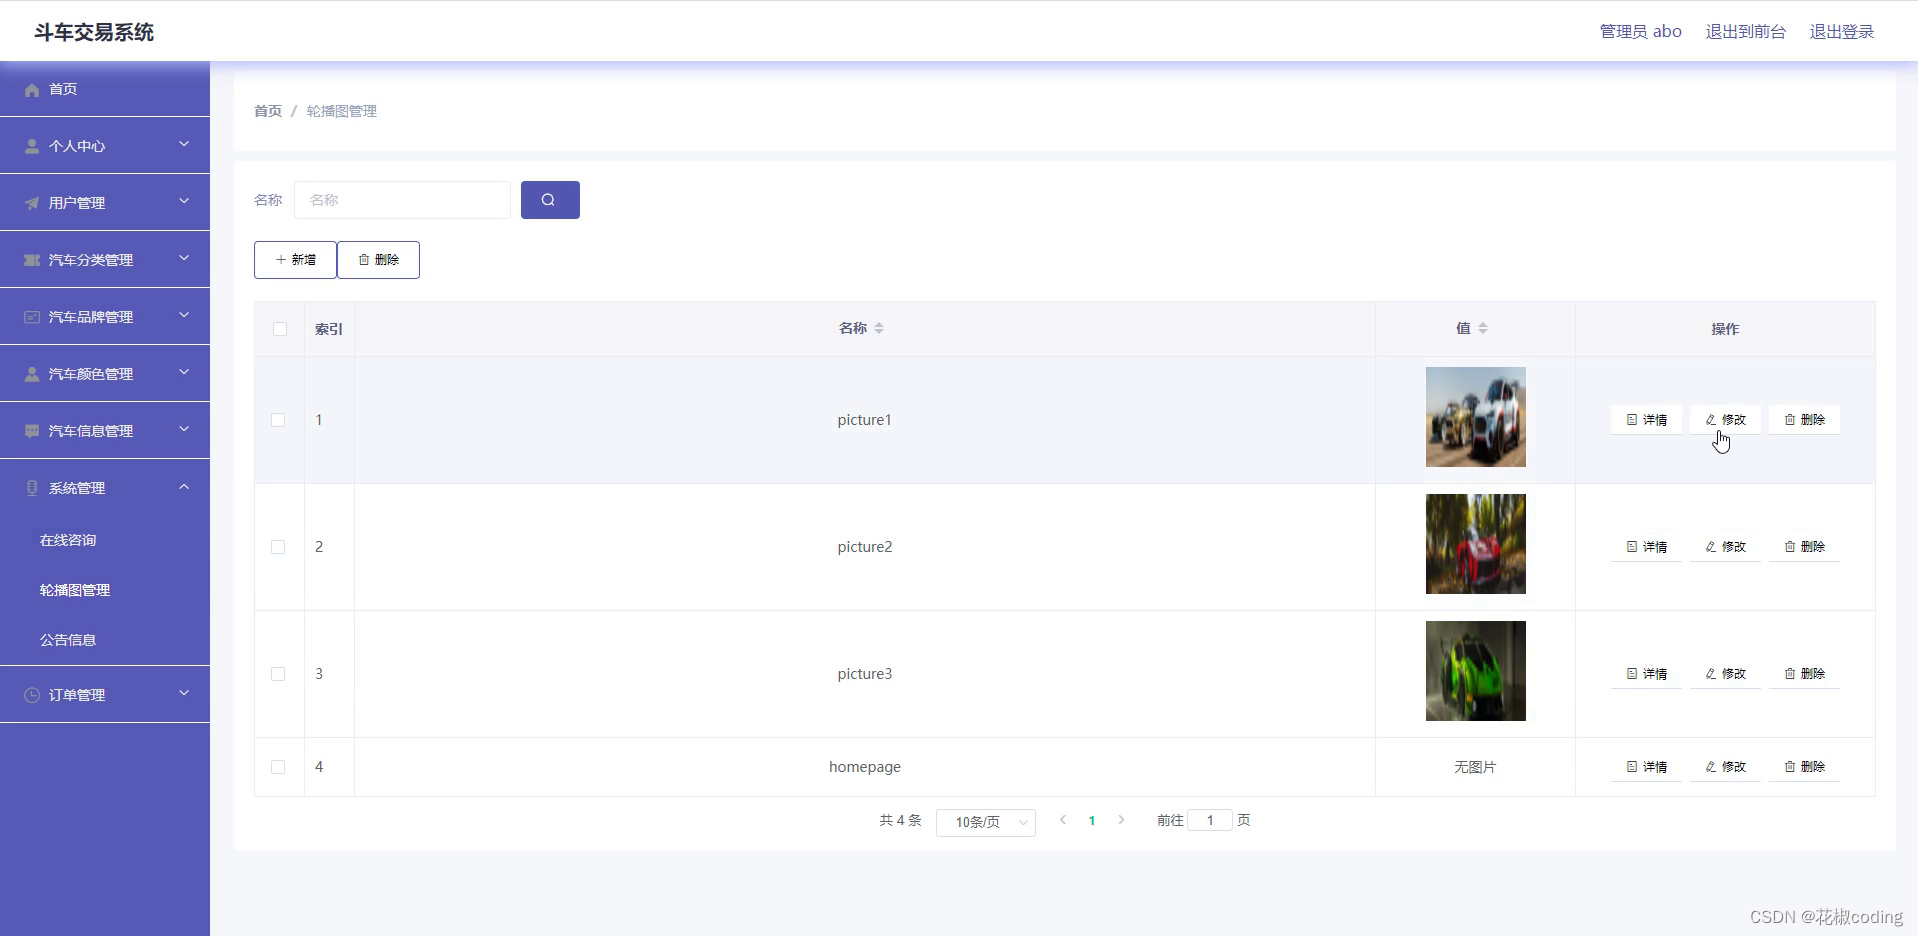Click 修改 for picture2
This screenshot has height=936, width=1918.
point(1725,547)
